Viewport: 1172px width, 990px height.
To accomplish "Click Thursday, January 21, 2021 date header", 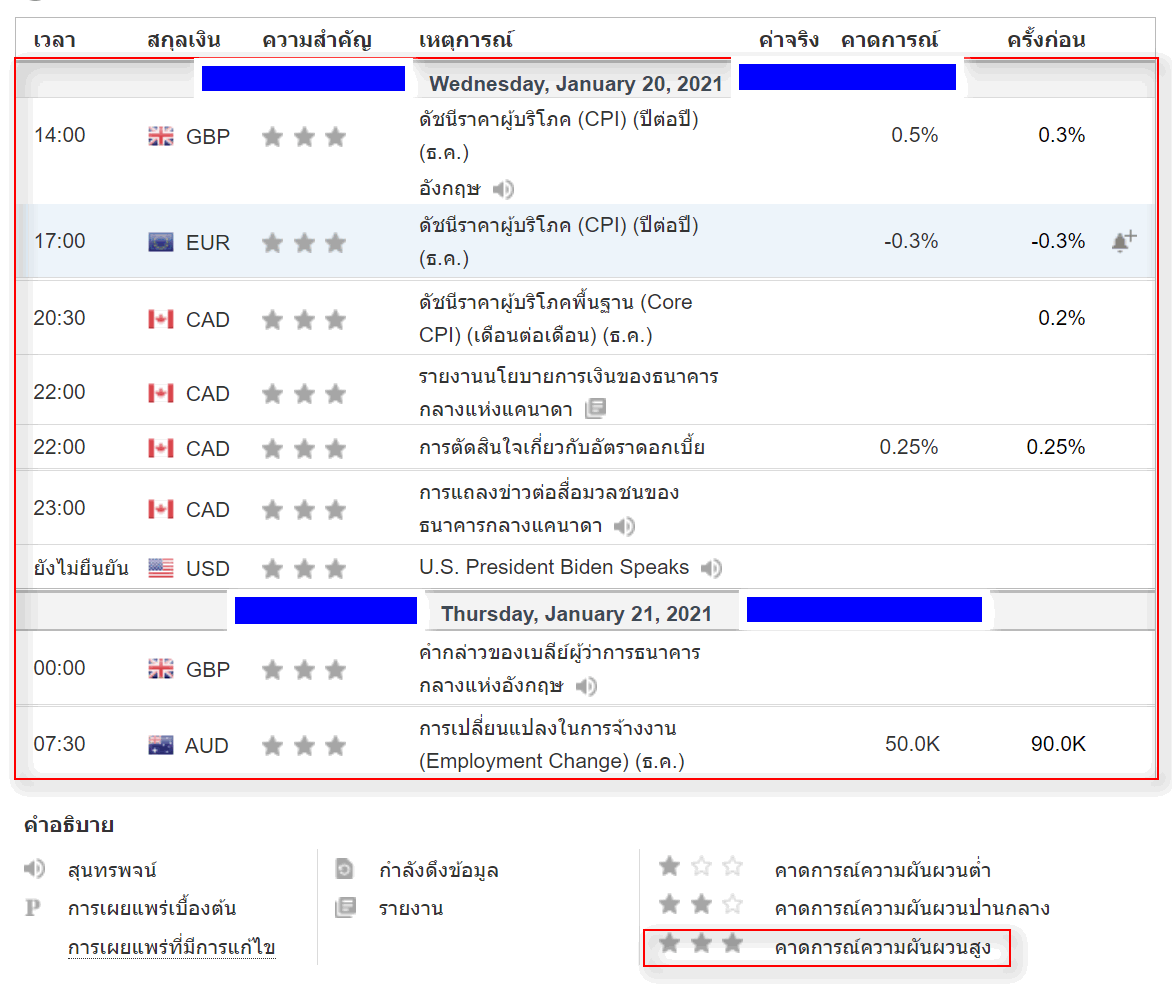I will (x=576, y=613).
